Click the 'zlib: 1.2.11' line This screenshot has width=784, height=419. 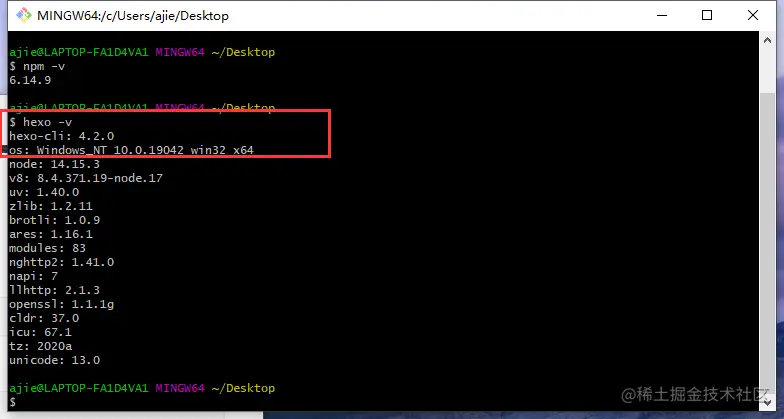coord(50,206)
